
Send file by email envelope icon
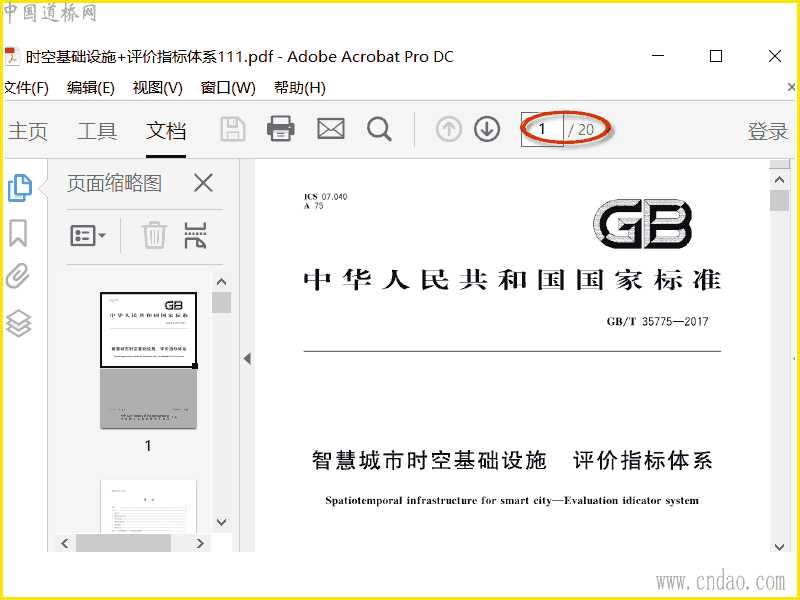tap(331, 129)
